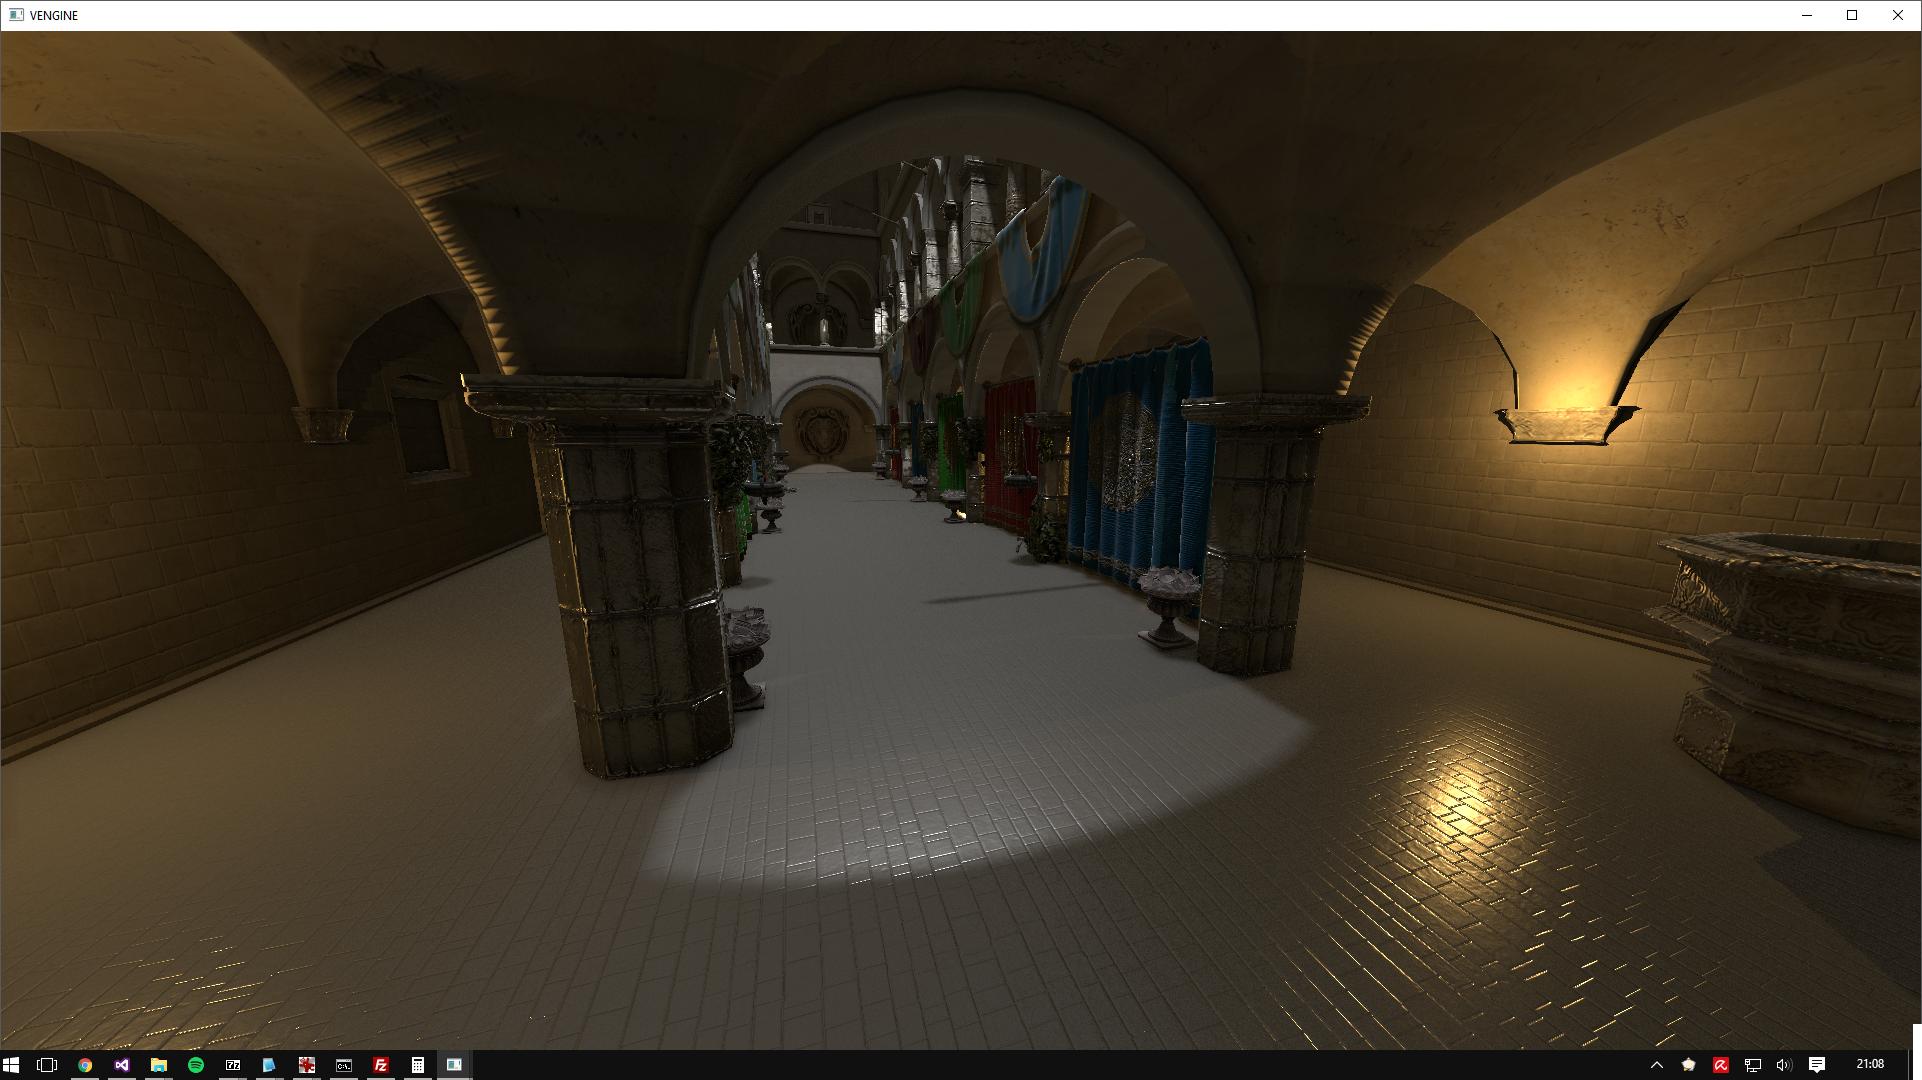
Task: Open the red puzzle-piece app on taskbar
Action: coord(306,1065)
